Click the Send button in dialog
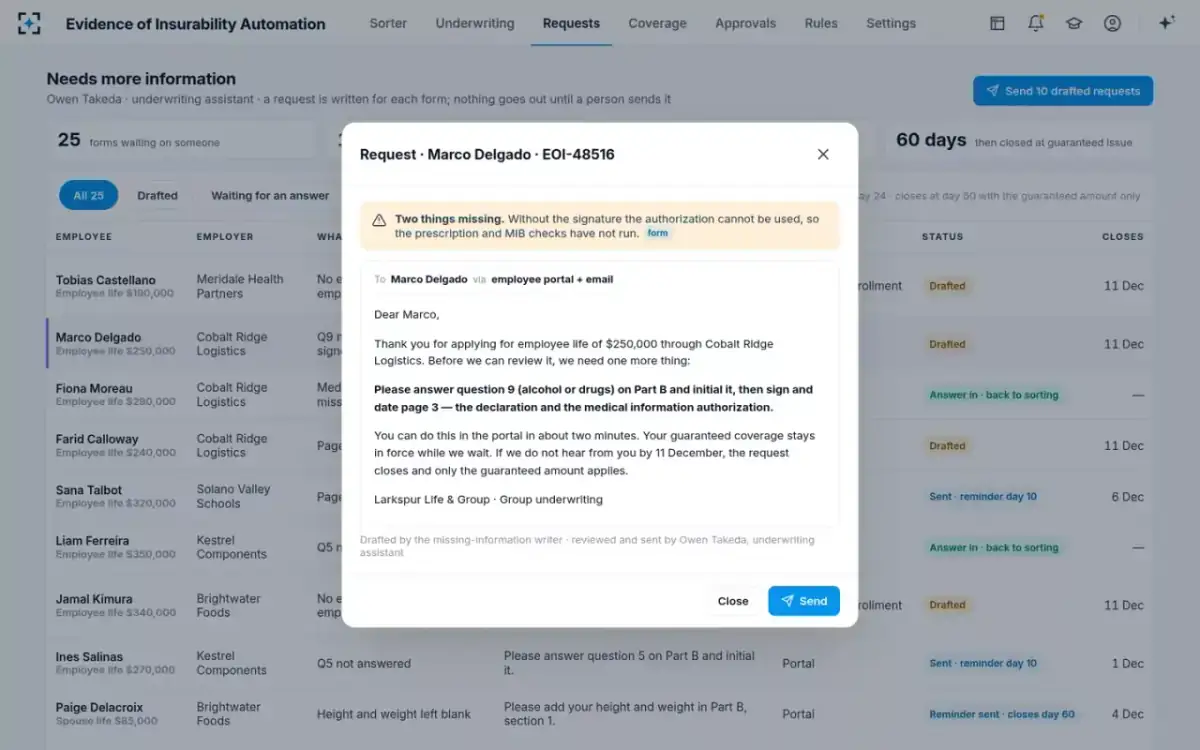The width and height of the screenshot is (1200, 750). tap(804, 601)
